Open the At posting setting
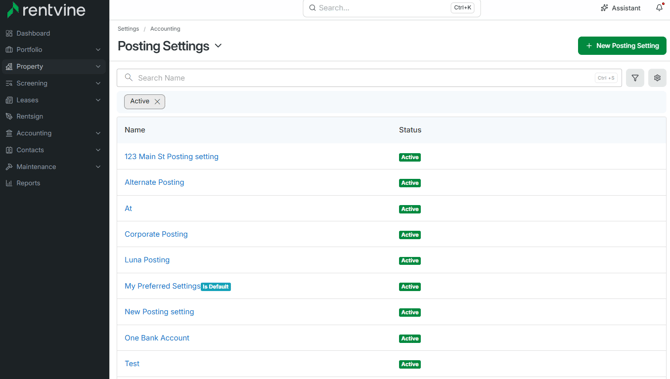This screenshot has height=379, width=670. point(128,209)
